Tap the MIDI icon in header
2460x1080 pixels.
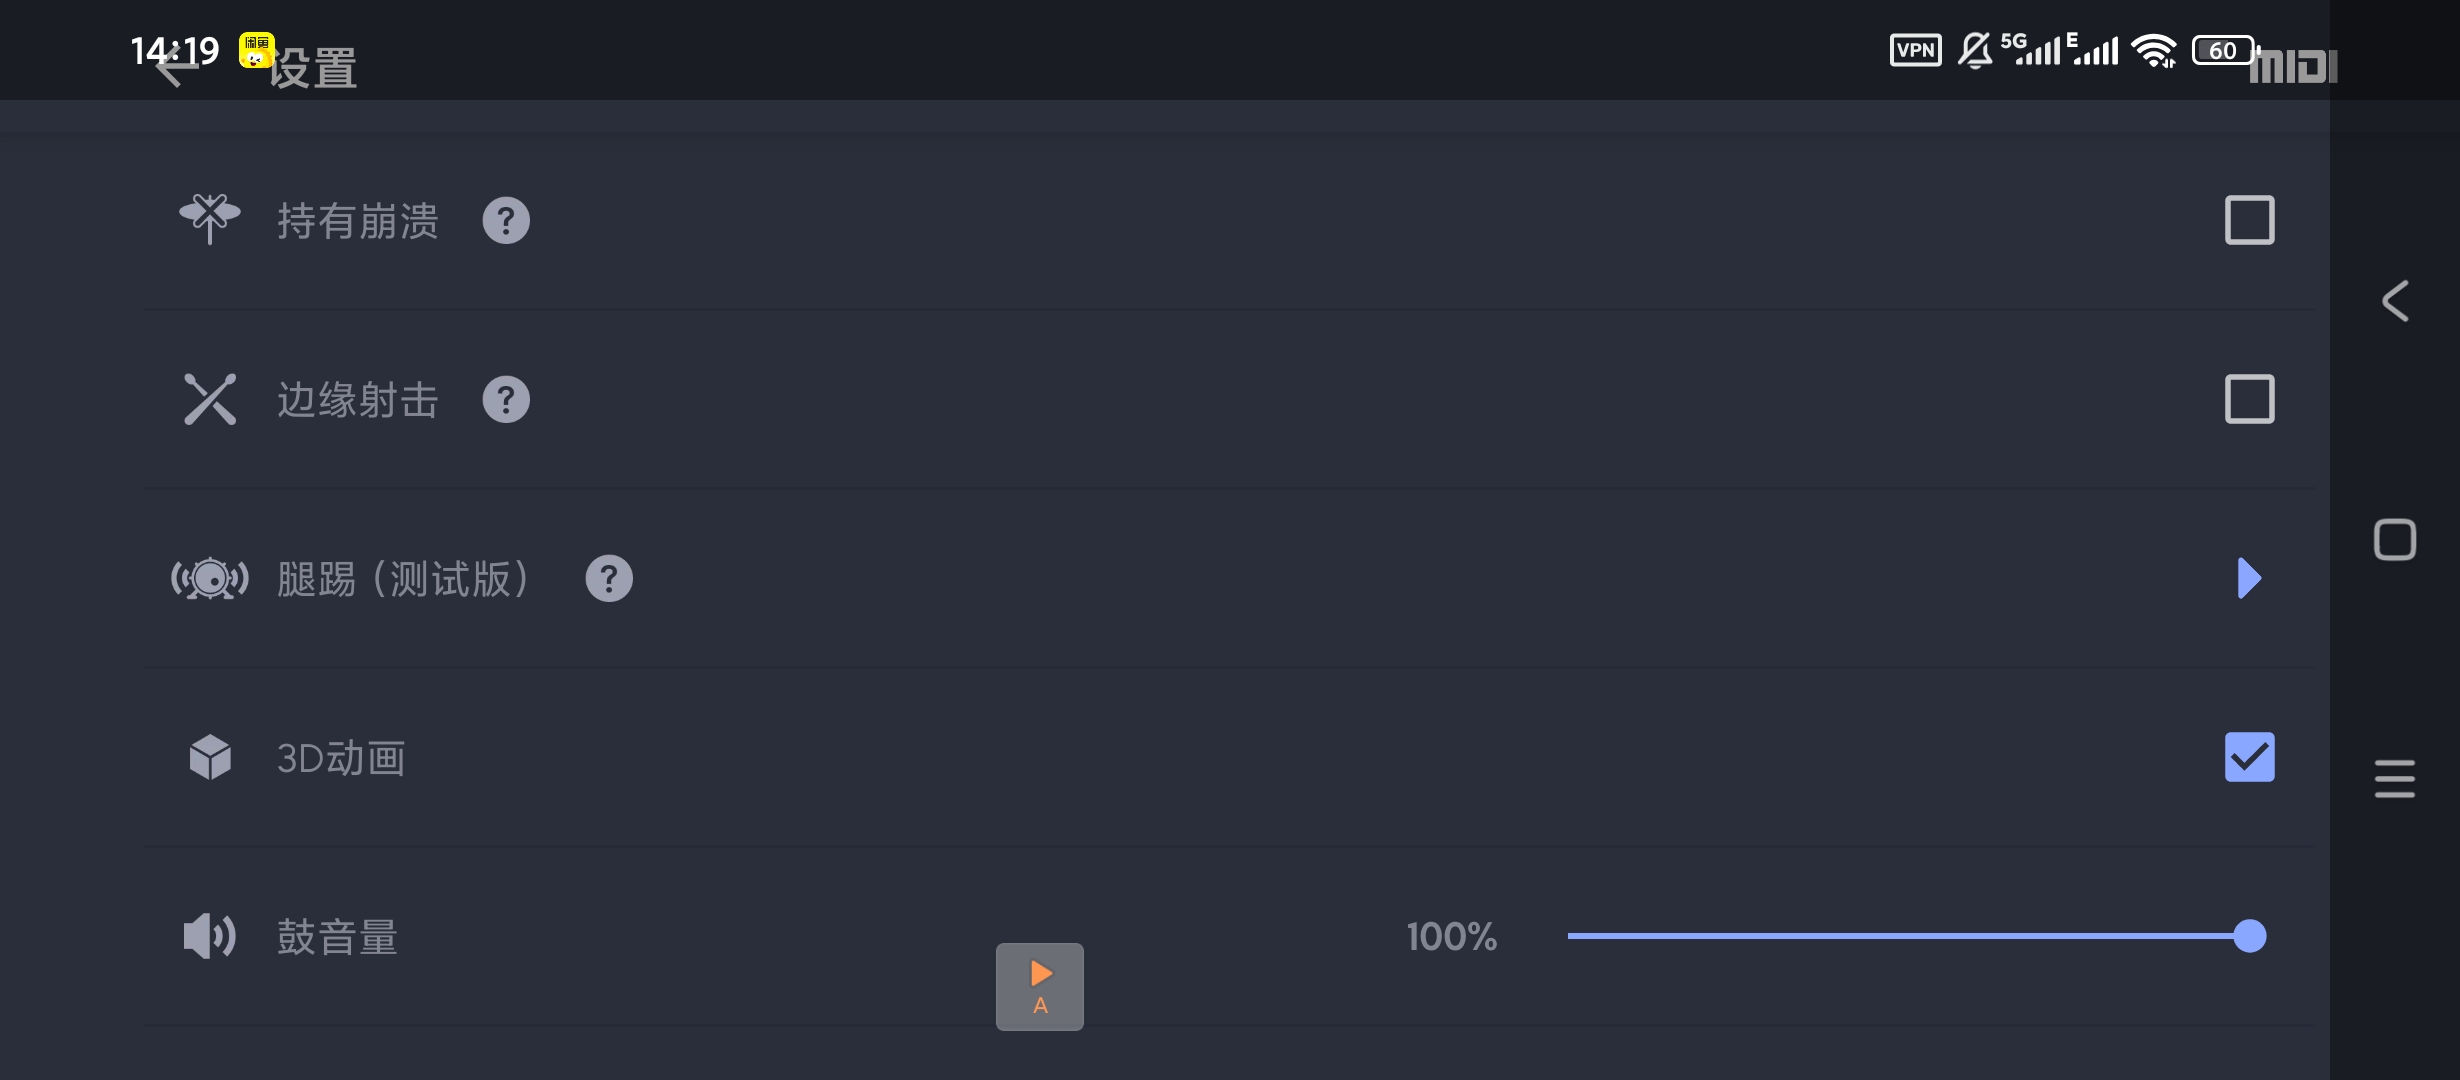[2293, 67]
